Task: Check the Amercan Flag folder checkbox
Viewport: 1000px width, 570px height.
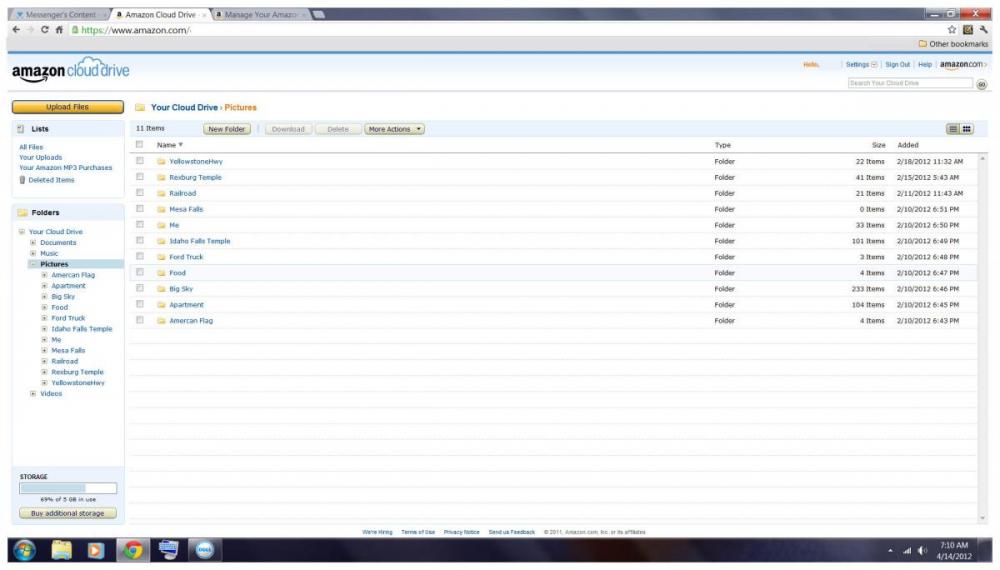Action: (140, 321)
